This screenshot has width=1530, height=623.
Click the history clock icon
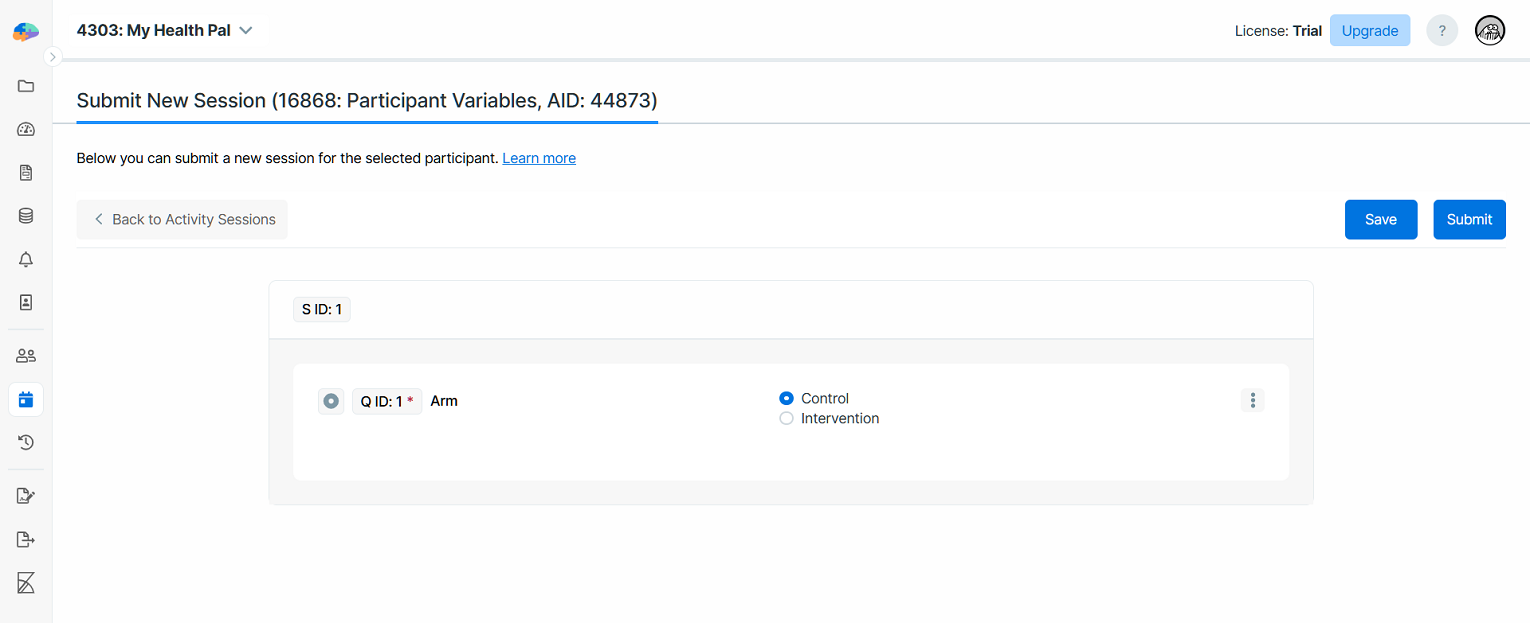point(26,442)
